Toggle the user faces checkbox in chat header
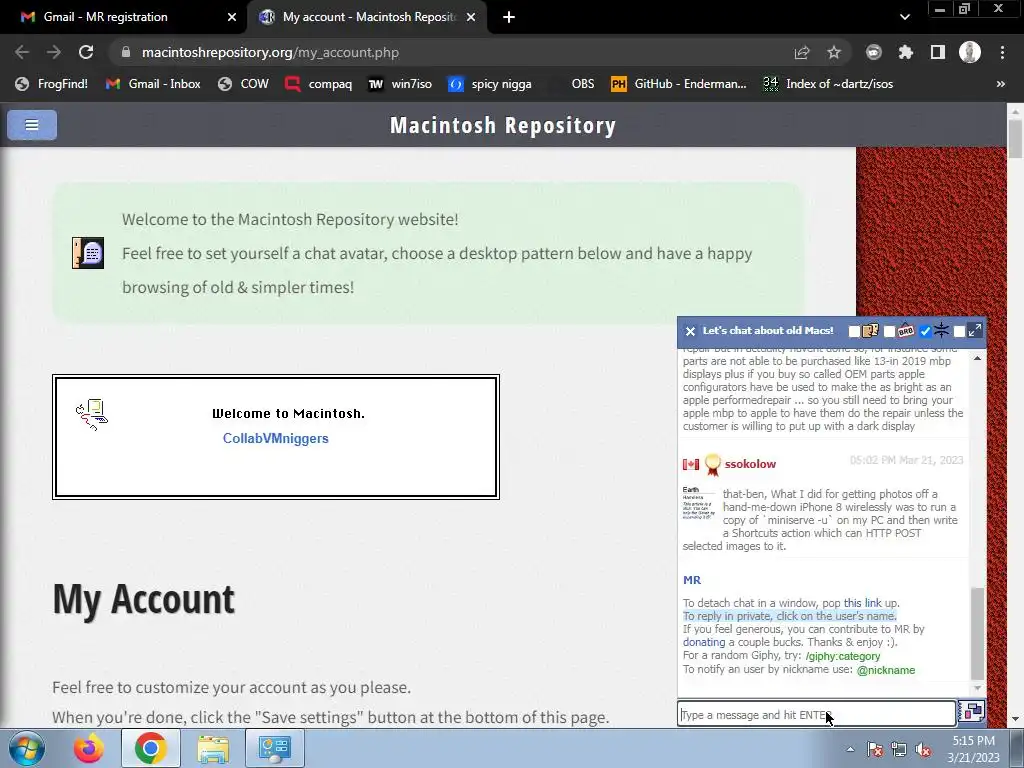1024x768 pixels. (854, 331)
